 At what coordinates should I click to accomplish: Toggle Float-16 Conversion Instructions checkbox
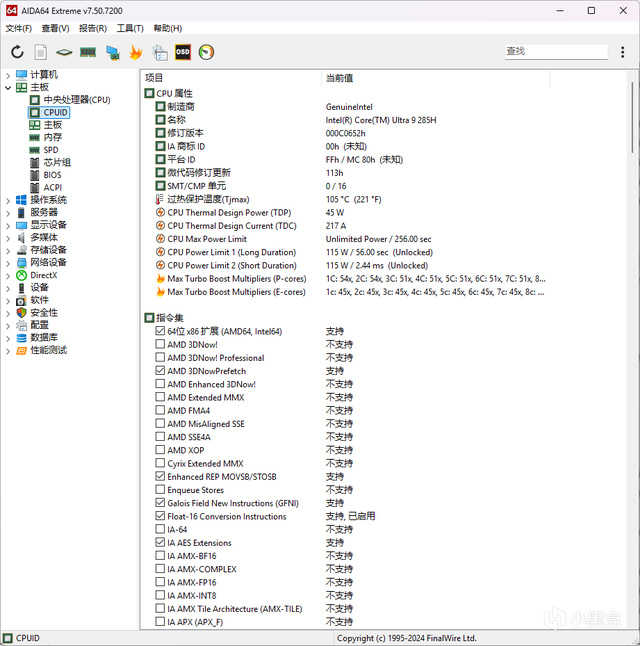point(160,516)
